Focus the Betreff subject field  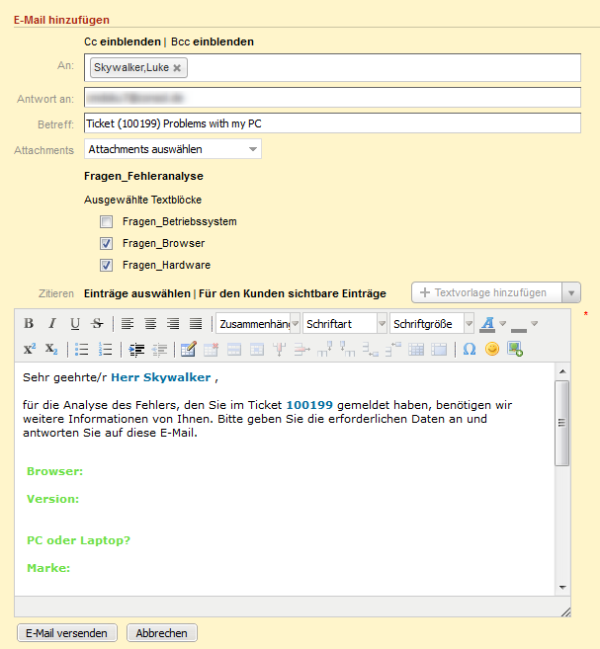[x=333, y=123]
